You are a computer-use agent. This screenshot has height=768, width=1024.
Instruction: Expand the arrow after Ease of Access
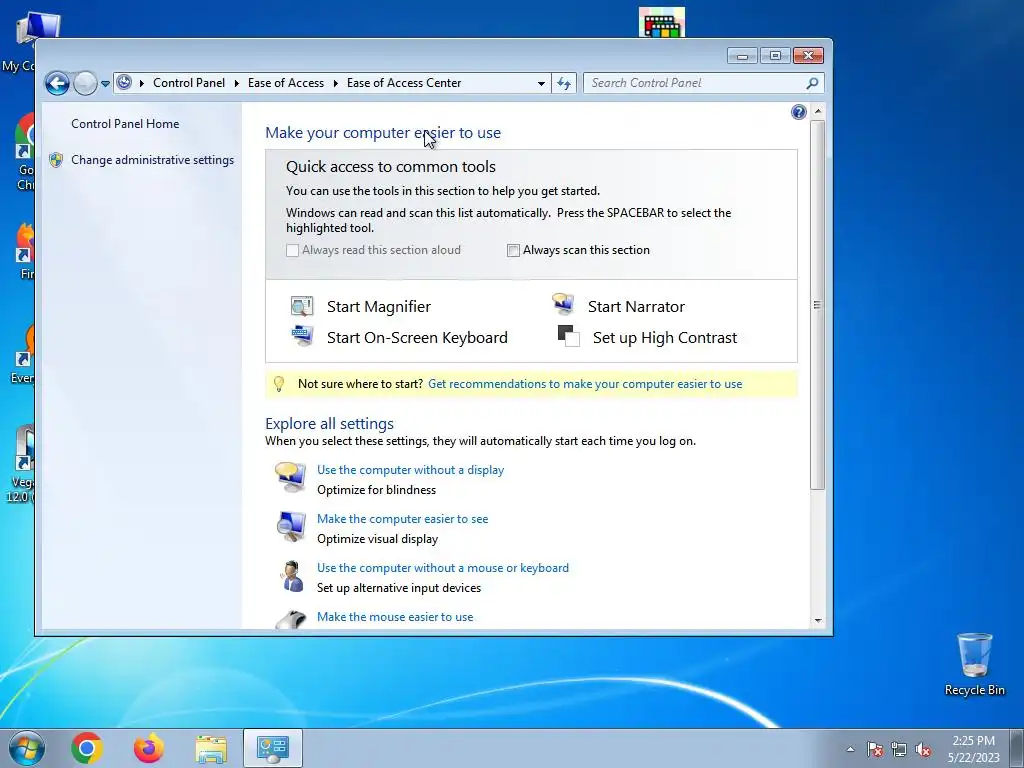click(x=336, y=84)
